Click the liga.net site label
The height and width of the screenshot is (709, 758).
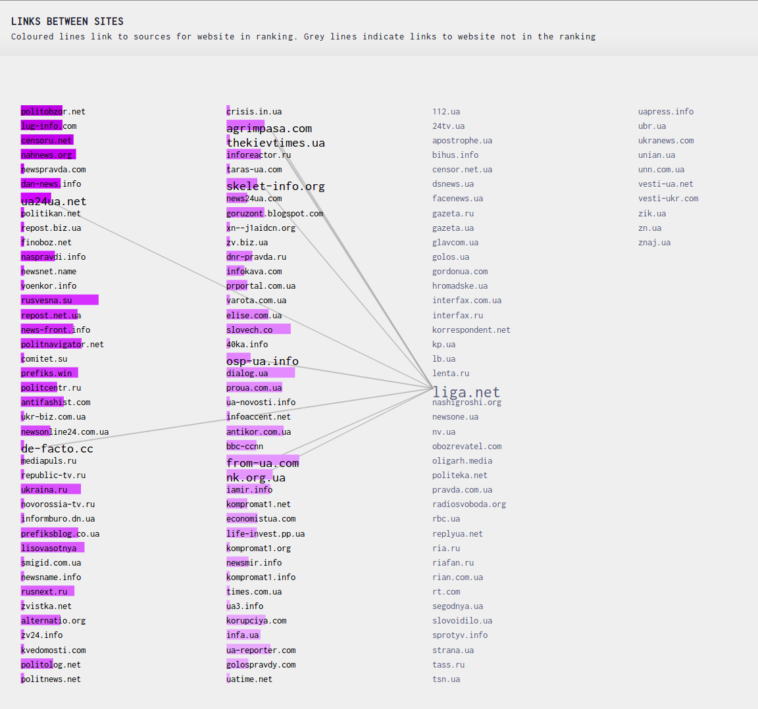point(466,392)
